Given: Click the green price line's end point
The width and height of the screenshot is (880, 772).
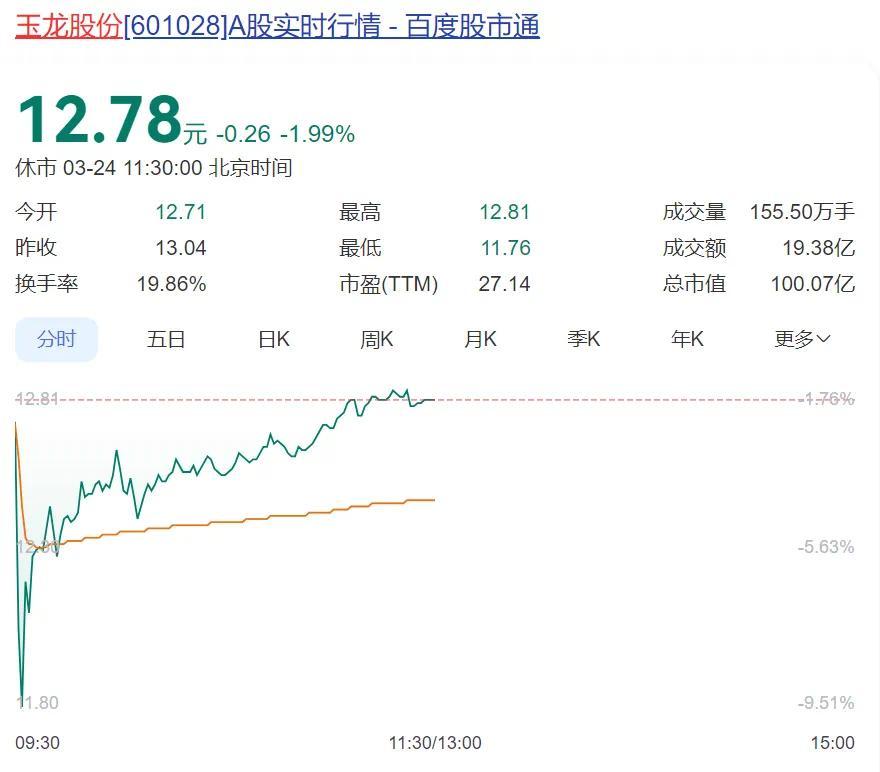Looking at the screenshot, I should click(434, 399).
